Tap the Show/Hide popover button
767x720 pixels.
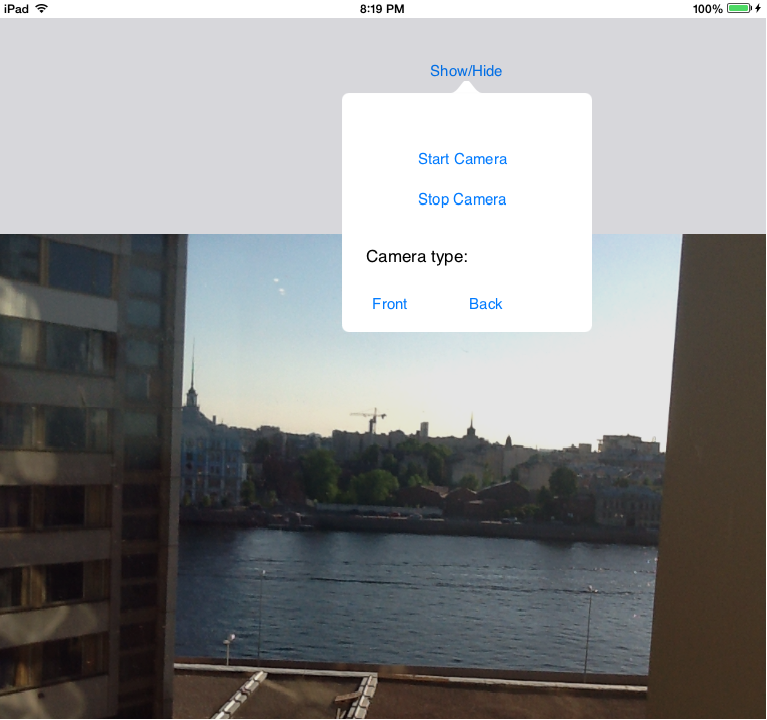(x=466, y=71)
